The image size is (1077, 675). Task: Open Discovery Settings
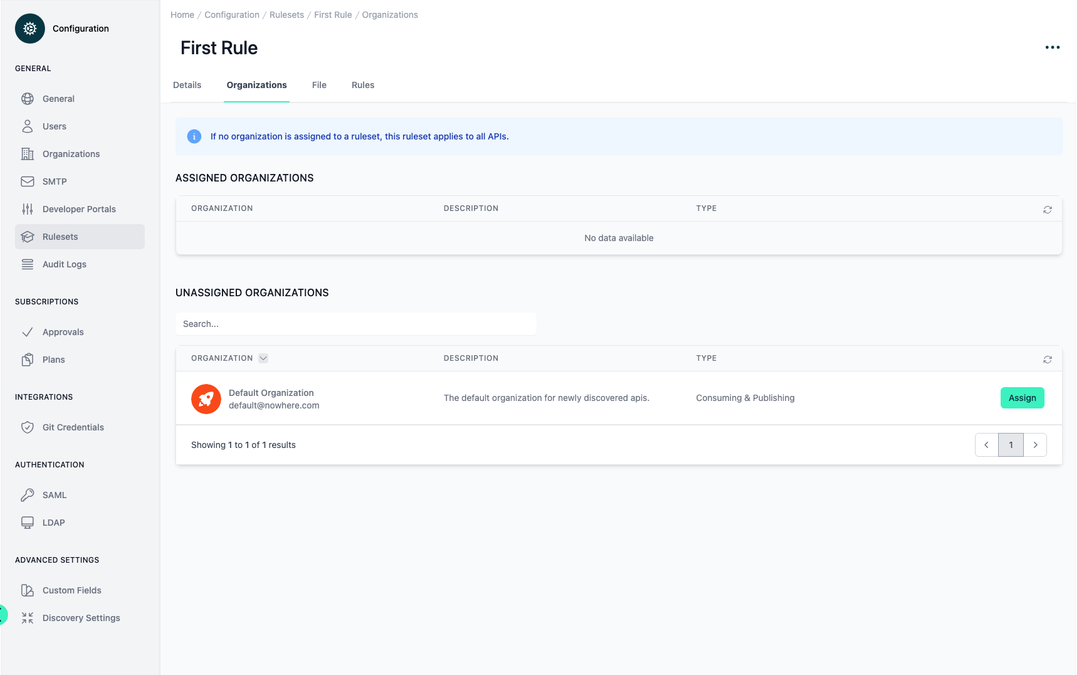click(80, 617)
